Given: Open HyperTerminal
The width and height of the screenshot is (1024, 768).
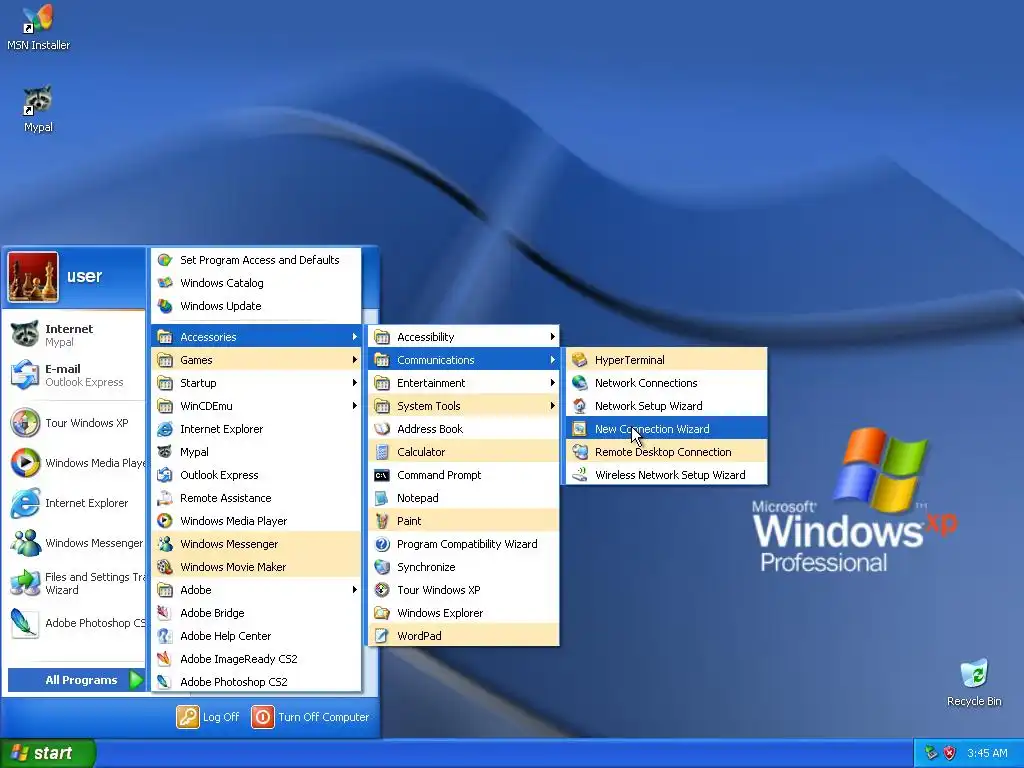Looking at the screenshot, I should (x=666, y=360).
